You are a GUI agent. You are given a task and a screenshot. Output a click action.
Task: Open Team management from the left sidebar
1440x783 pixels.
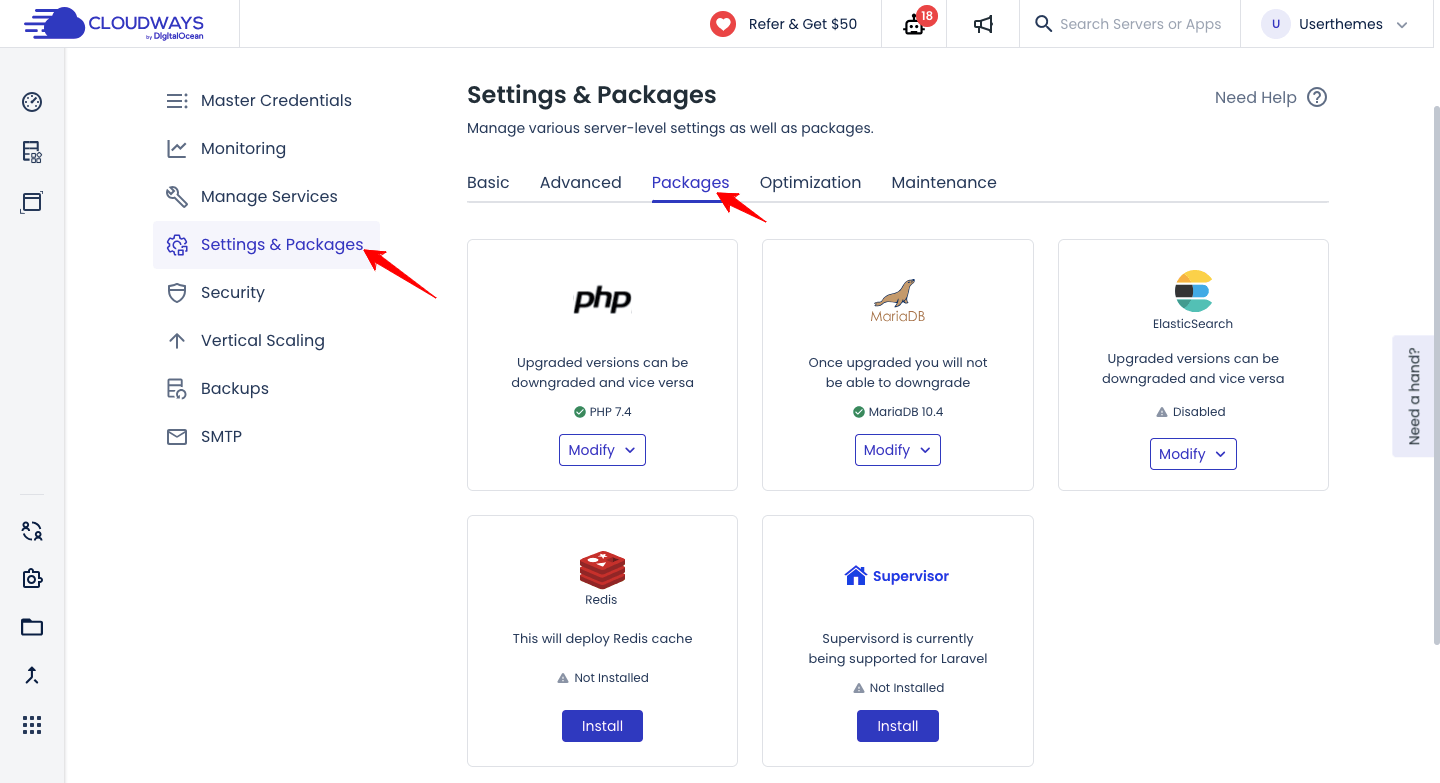click(31, 531)
